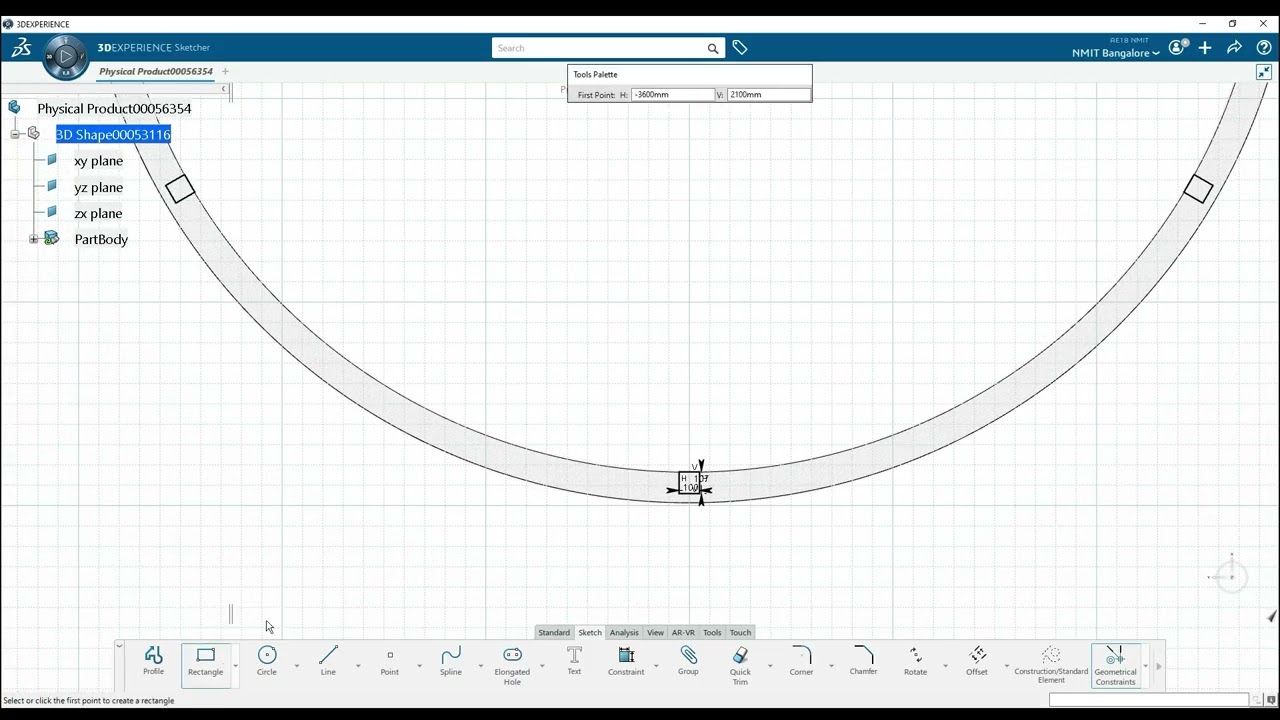Click the collapse view icon top-right
1280x720 pixels.
click(x=1264, y=72)
